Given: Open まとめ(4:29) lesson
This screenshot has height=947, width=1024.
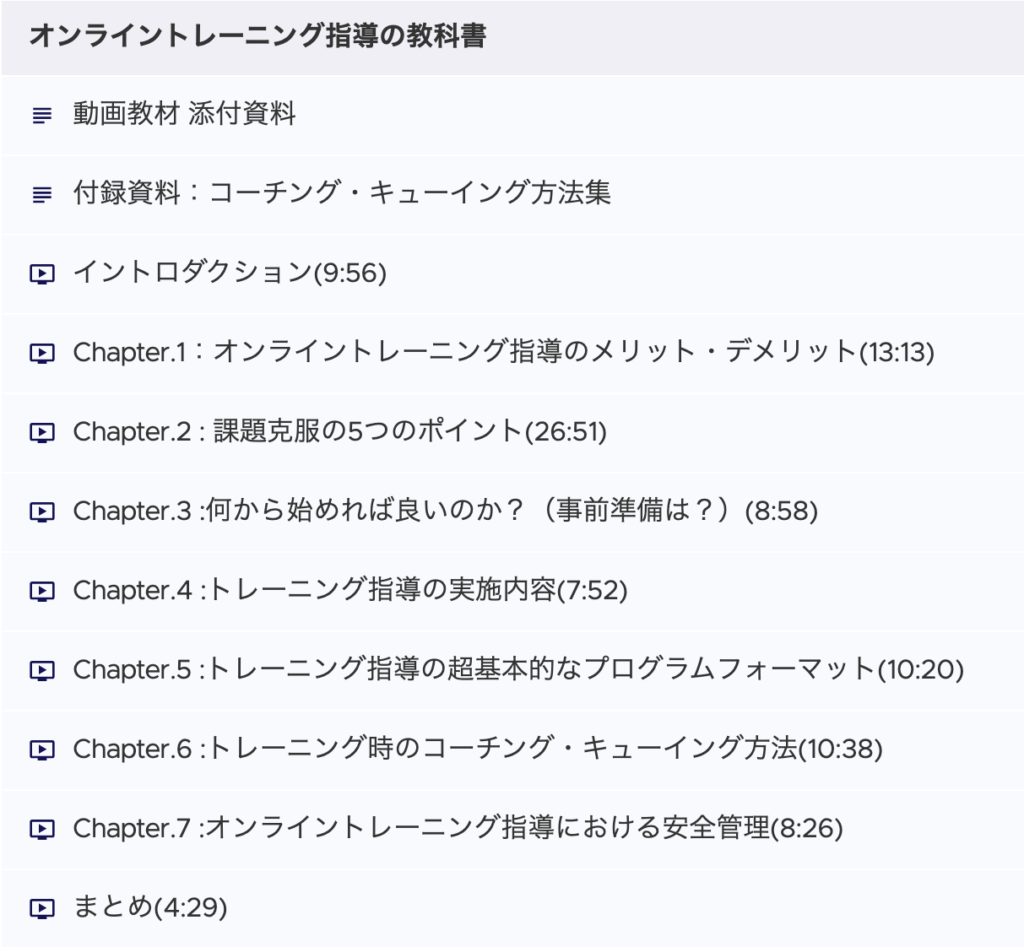Looking at the screenshot, I should pos(512,908).
